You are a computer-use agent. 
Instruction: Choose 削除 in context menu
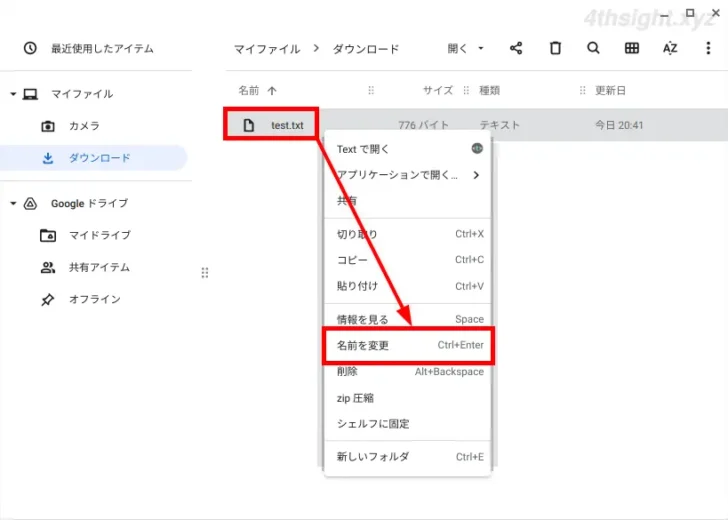tap(407, 372)
